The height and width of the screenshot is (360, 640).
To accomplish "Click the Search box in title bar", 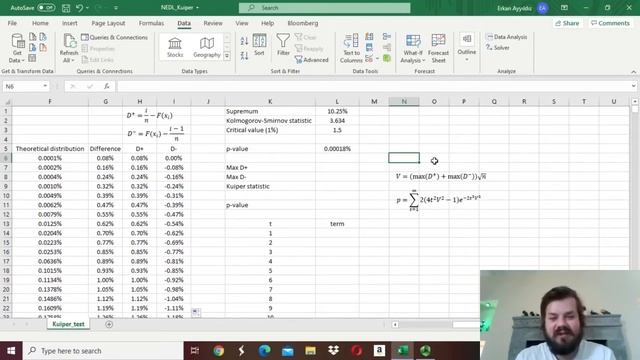I will click(324, 8).
